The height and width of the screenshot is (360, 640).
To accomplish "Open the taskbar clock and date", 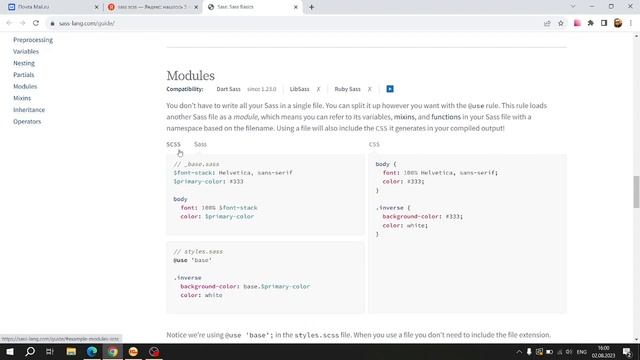I will (x=603, y=352).
